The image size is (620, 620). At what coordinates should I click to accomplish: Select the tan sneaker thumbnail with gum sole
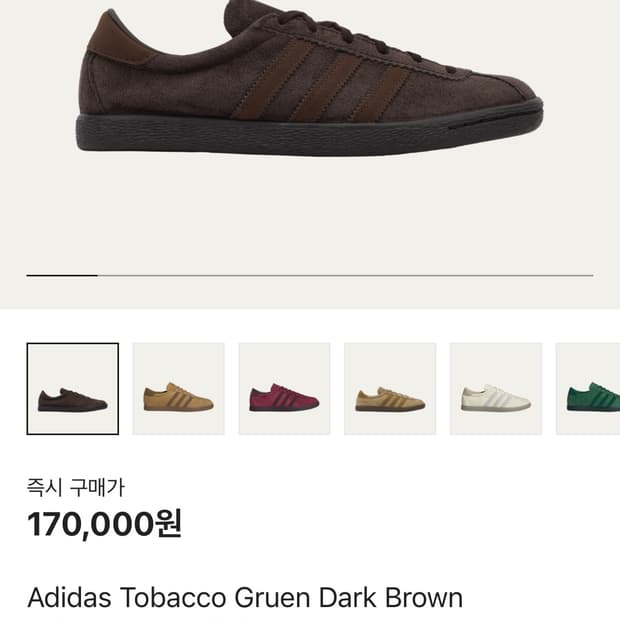(x=178, y=389)
